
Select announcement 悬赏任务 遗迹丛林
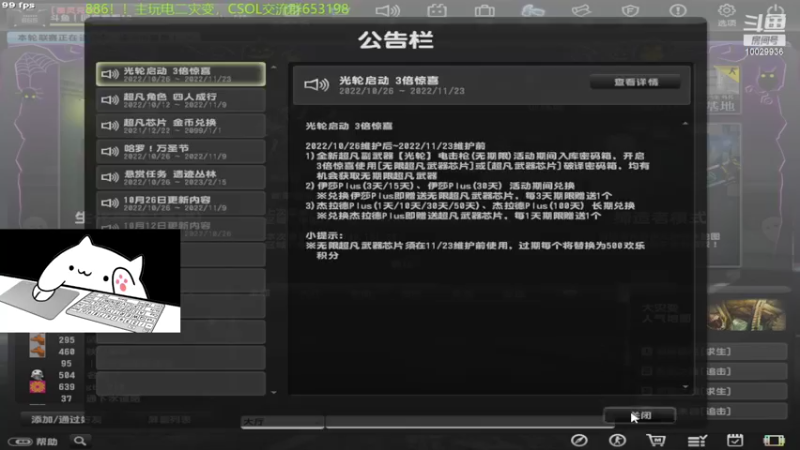click(181, 177)
